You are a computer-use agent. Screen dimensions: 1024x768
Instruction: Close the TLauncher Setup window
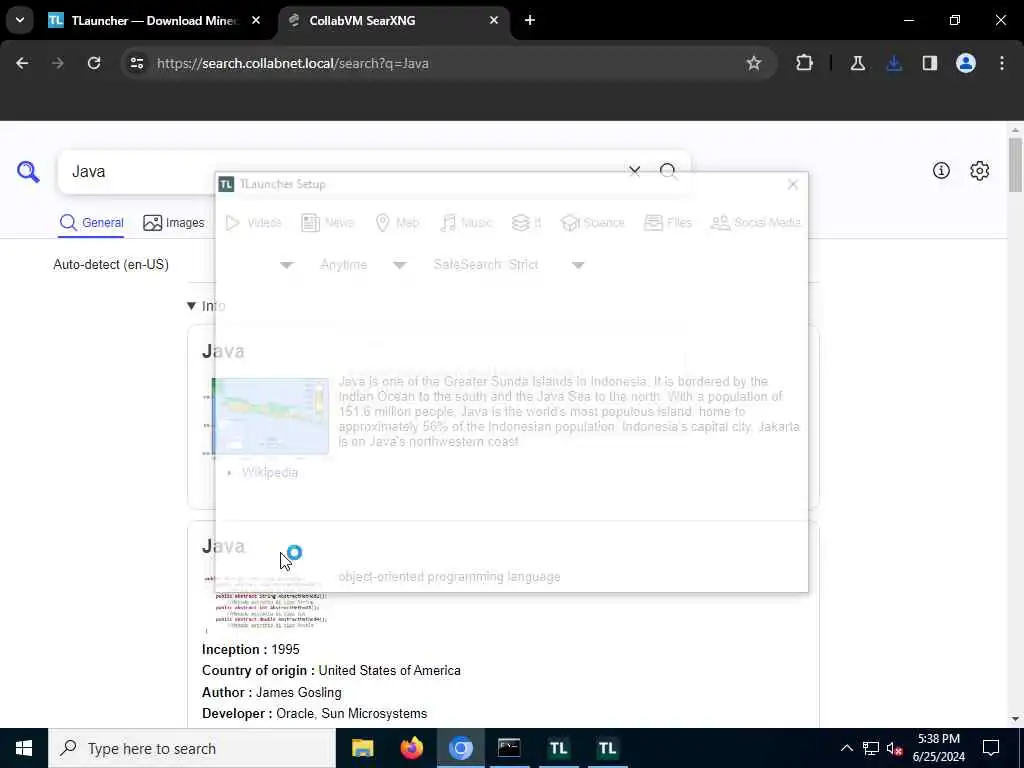(792, 184)
